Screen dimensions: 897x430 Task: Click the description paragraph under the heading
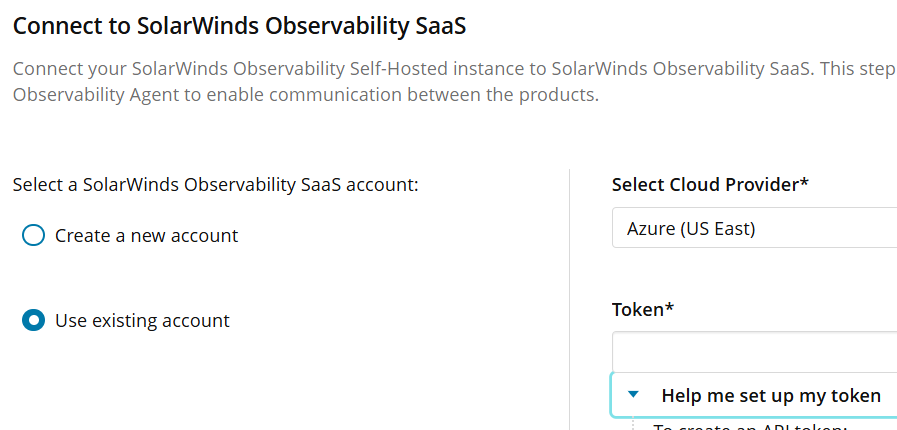[450, 71]
